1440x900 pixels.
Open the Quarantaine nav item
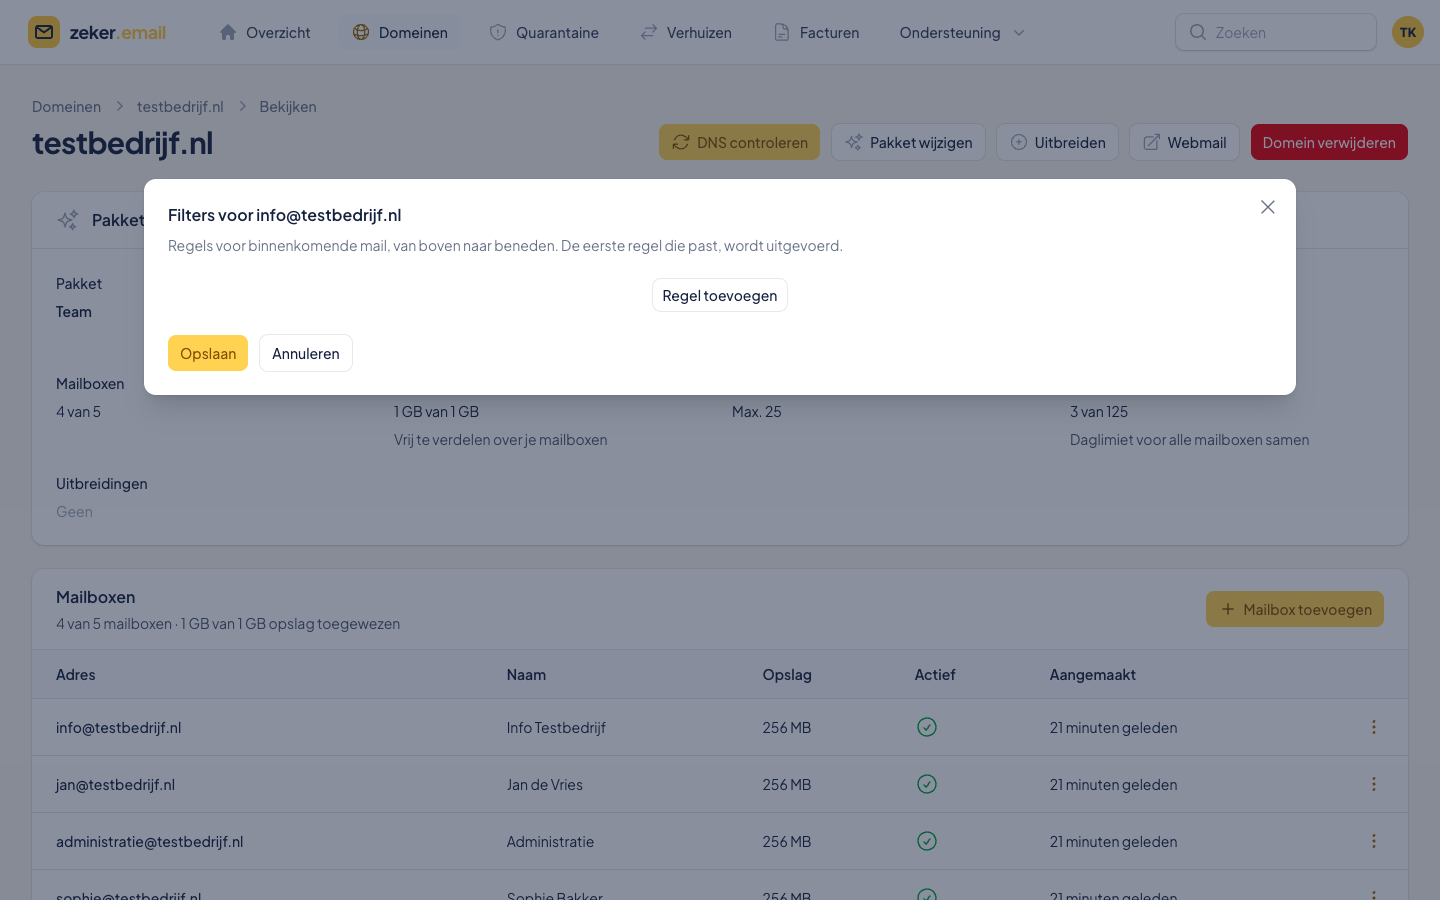coord(544,32)
